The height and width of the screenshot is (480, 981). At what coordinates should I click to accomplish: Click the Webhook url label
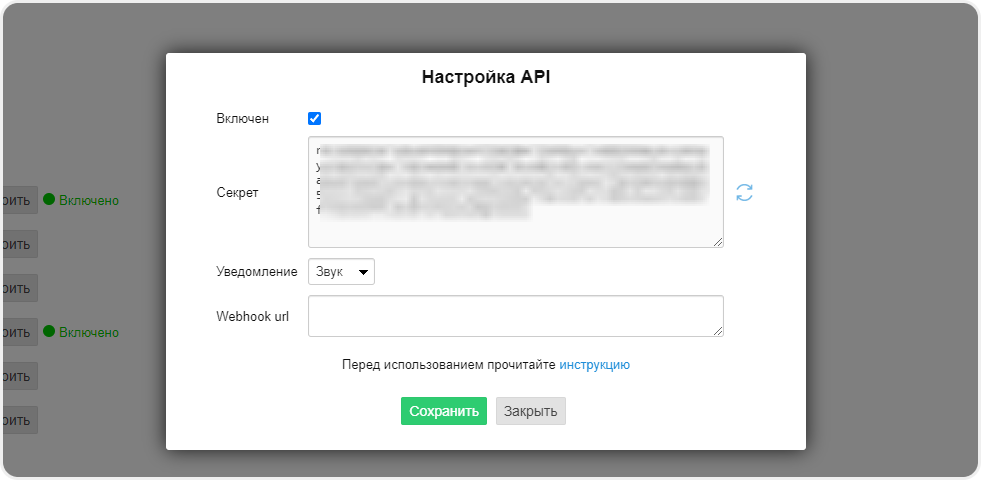pos(252,316)
